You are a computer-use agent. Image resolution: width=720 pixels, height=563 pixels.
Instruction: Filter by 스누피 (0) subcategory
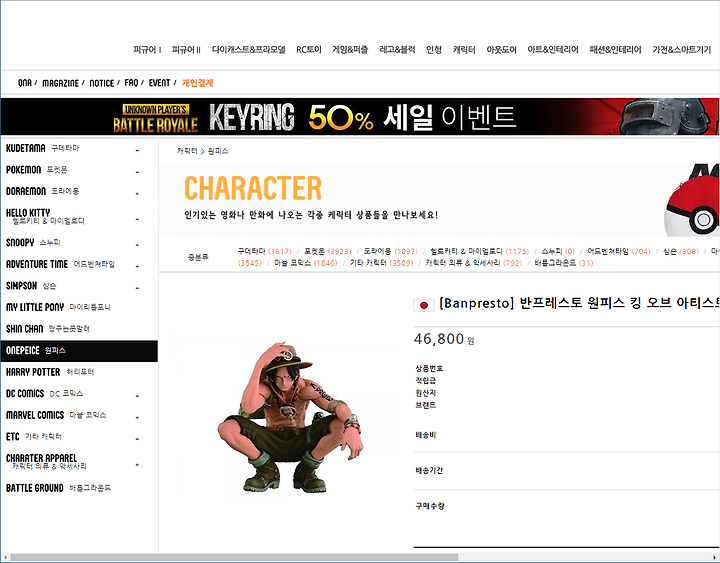click(x=558, y=251)
